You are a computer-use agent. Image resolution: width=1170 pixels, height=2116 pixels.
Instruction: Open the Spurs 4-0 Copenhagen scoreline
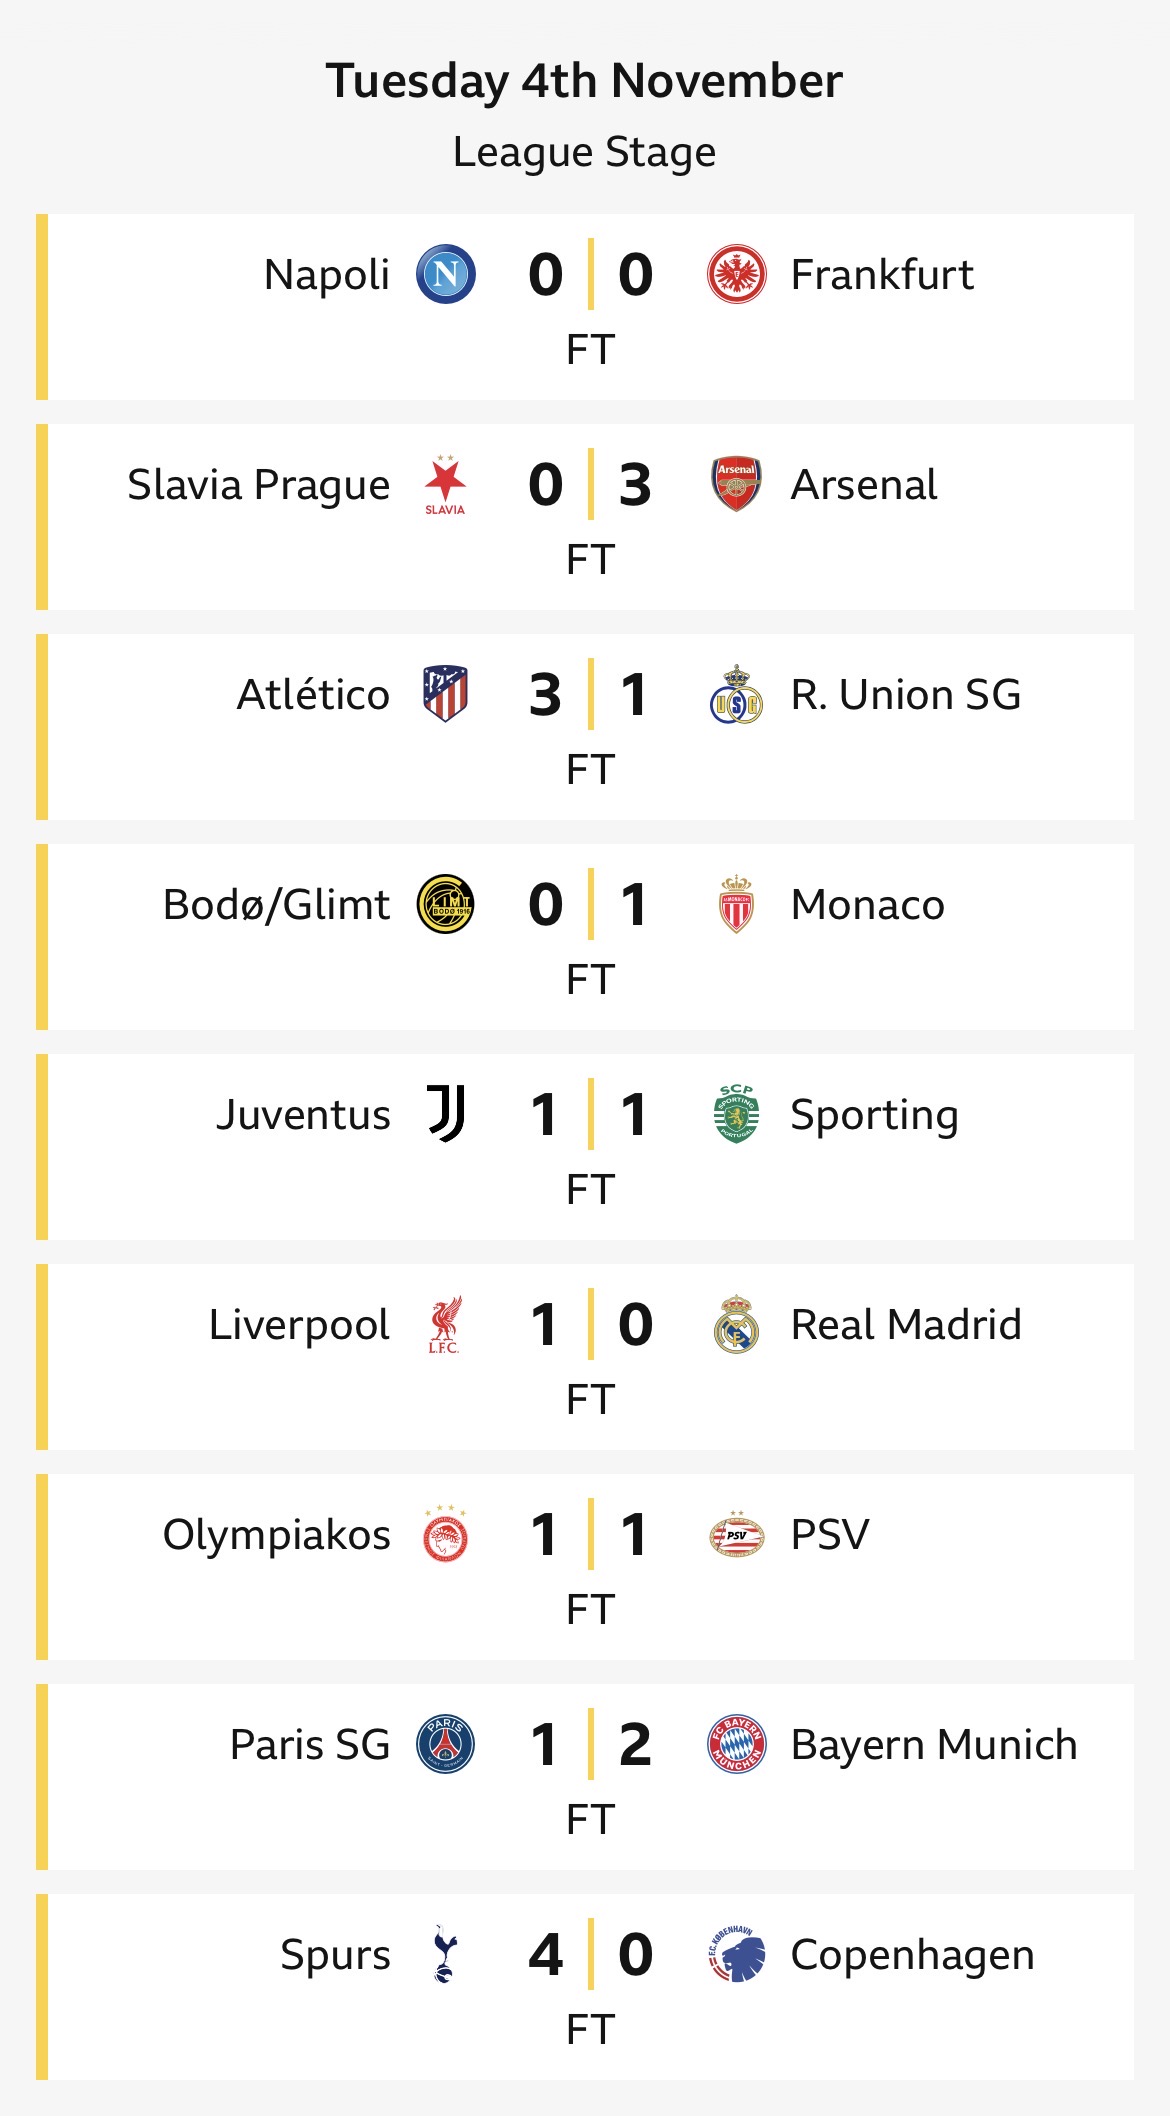coord(590,1955)
